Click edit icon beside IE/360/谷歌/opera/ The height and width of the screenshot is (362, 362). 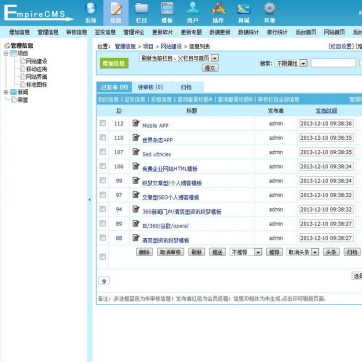(136, 223)
